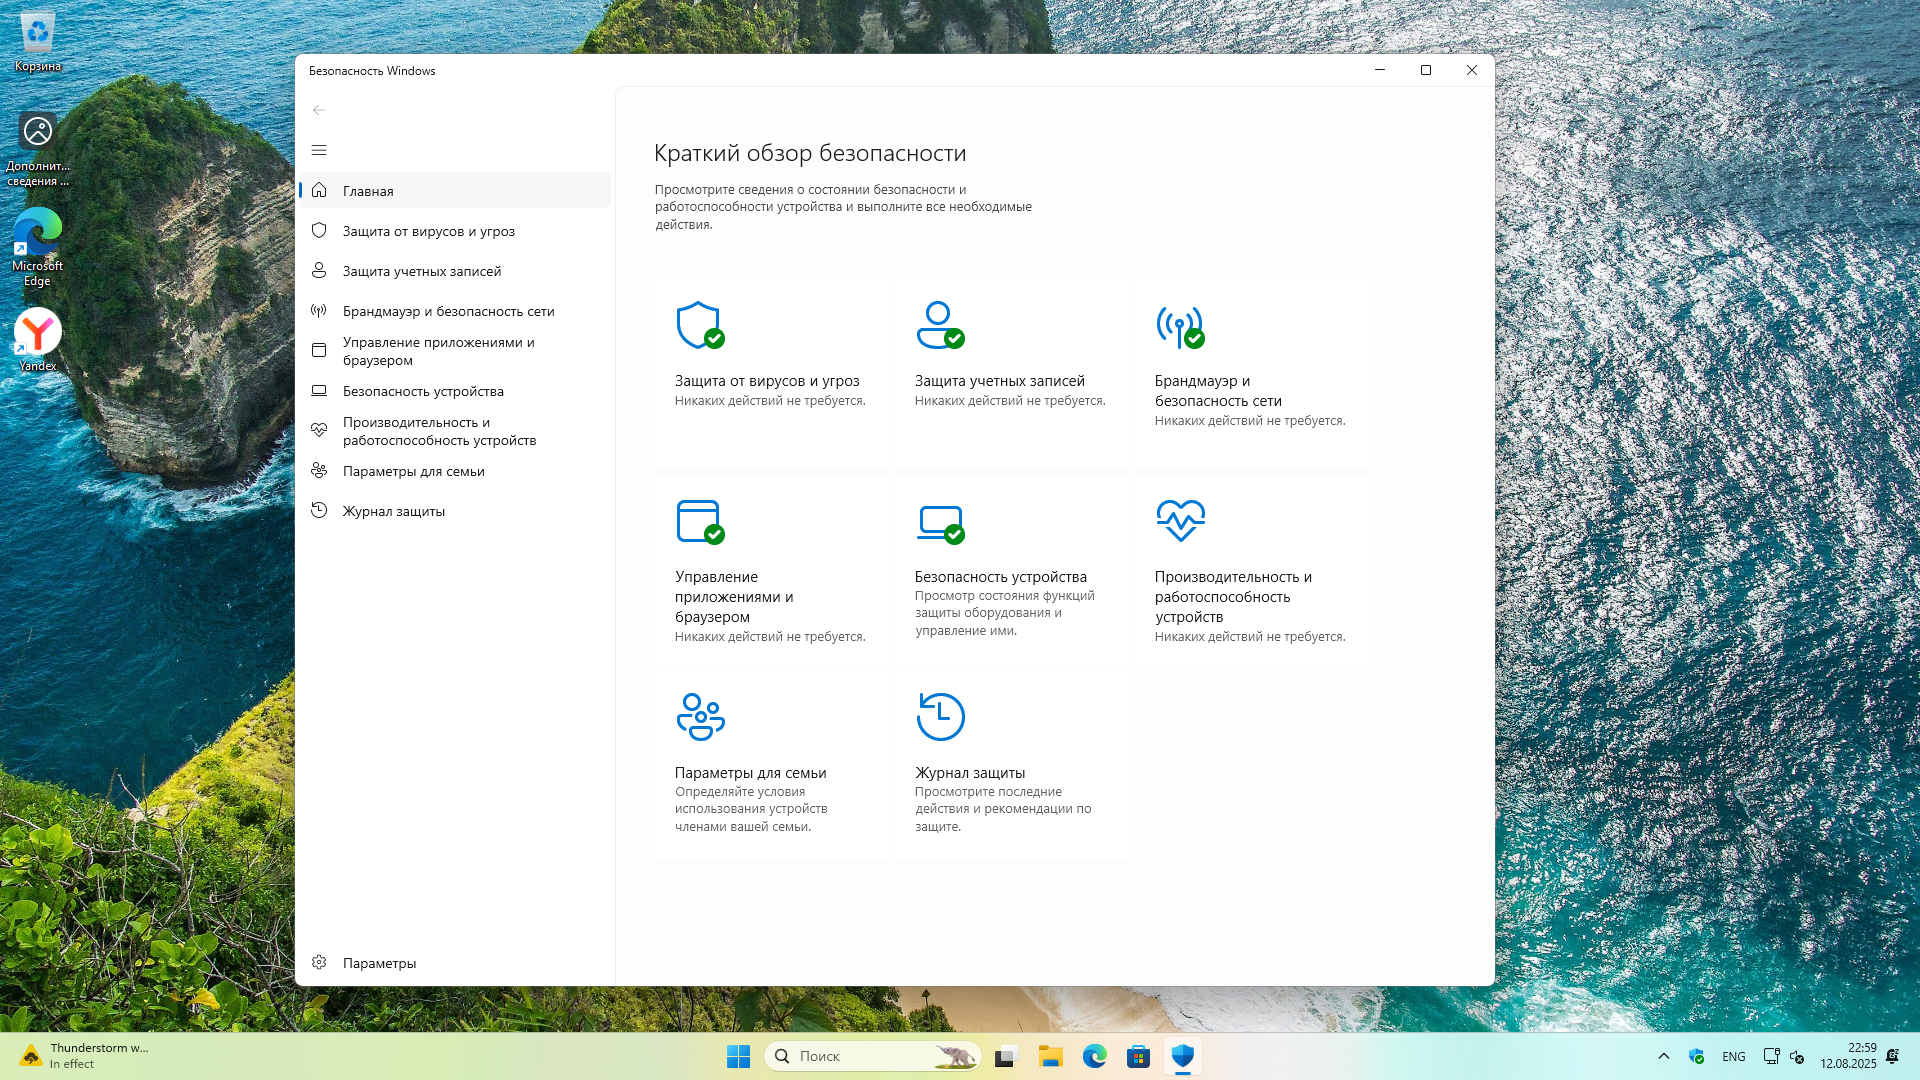1920x1080 pixels.
Task: Go to Брандмауэр и безопасность сети sidebar item
Action: tap(448, 311)
